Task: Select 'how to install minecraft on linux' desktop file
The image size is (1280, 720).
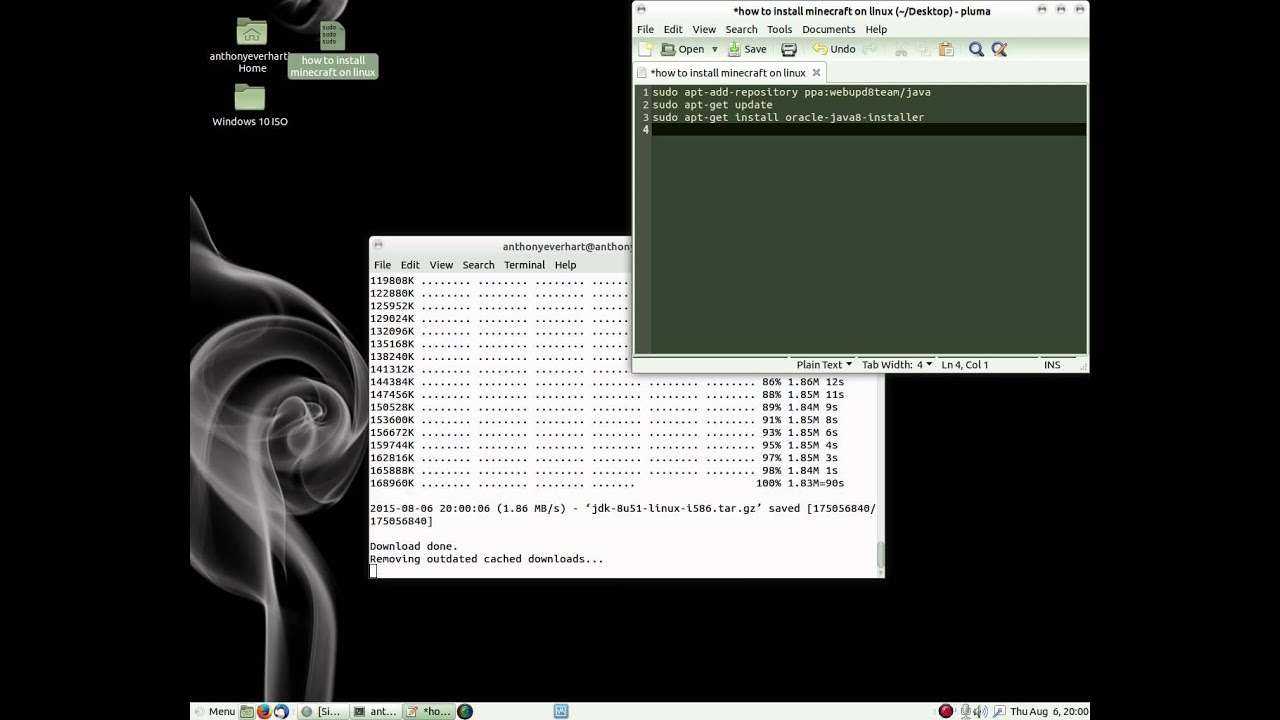Action: 333,50
